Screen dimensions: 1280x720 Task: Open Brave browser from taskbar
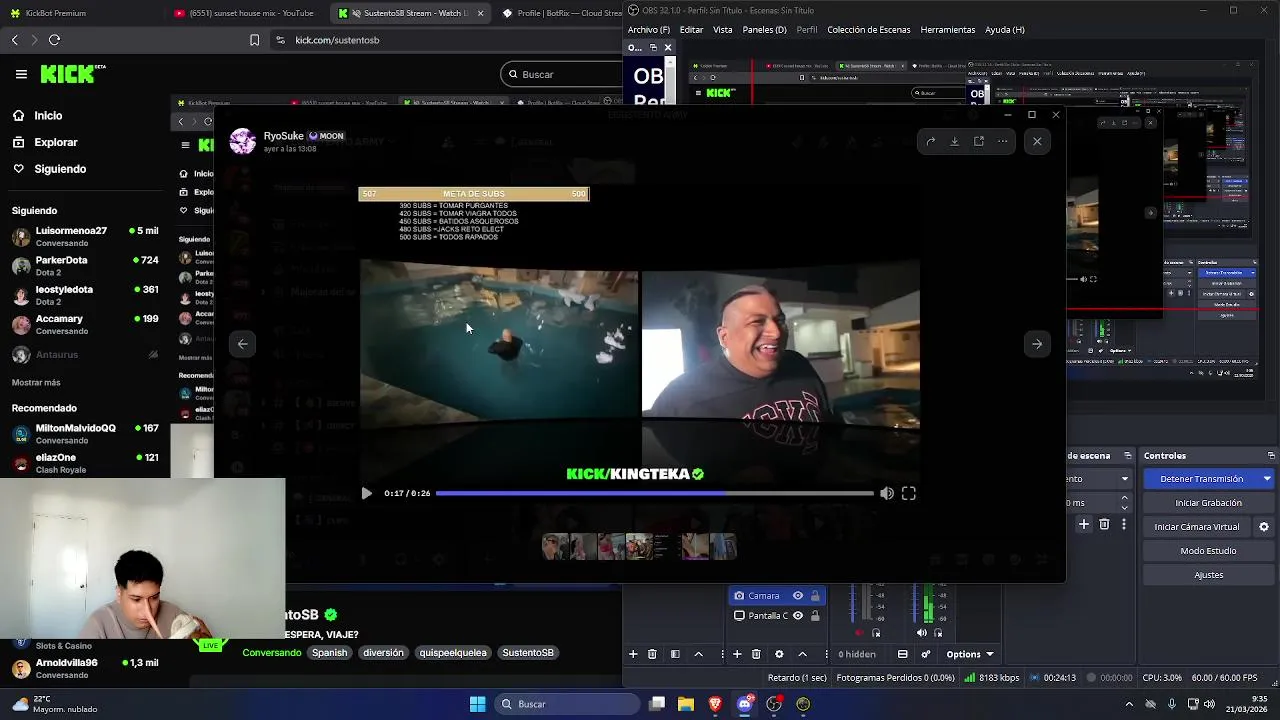coord(715,704)
